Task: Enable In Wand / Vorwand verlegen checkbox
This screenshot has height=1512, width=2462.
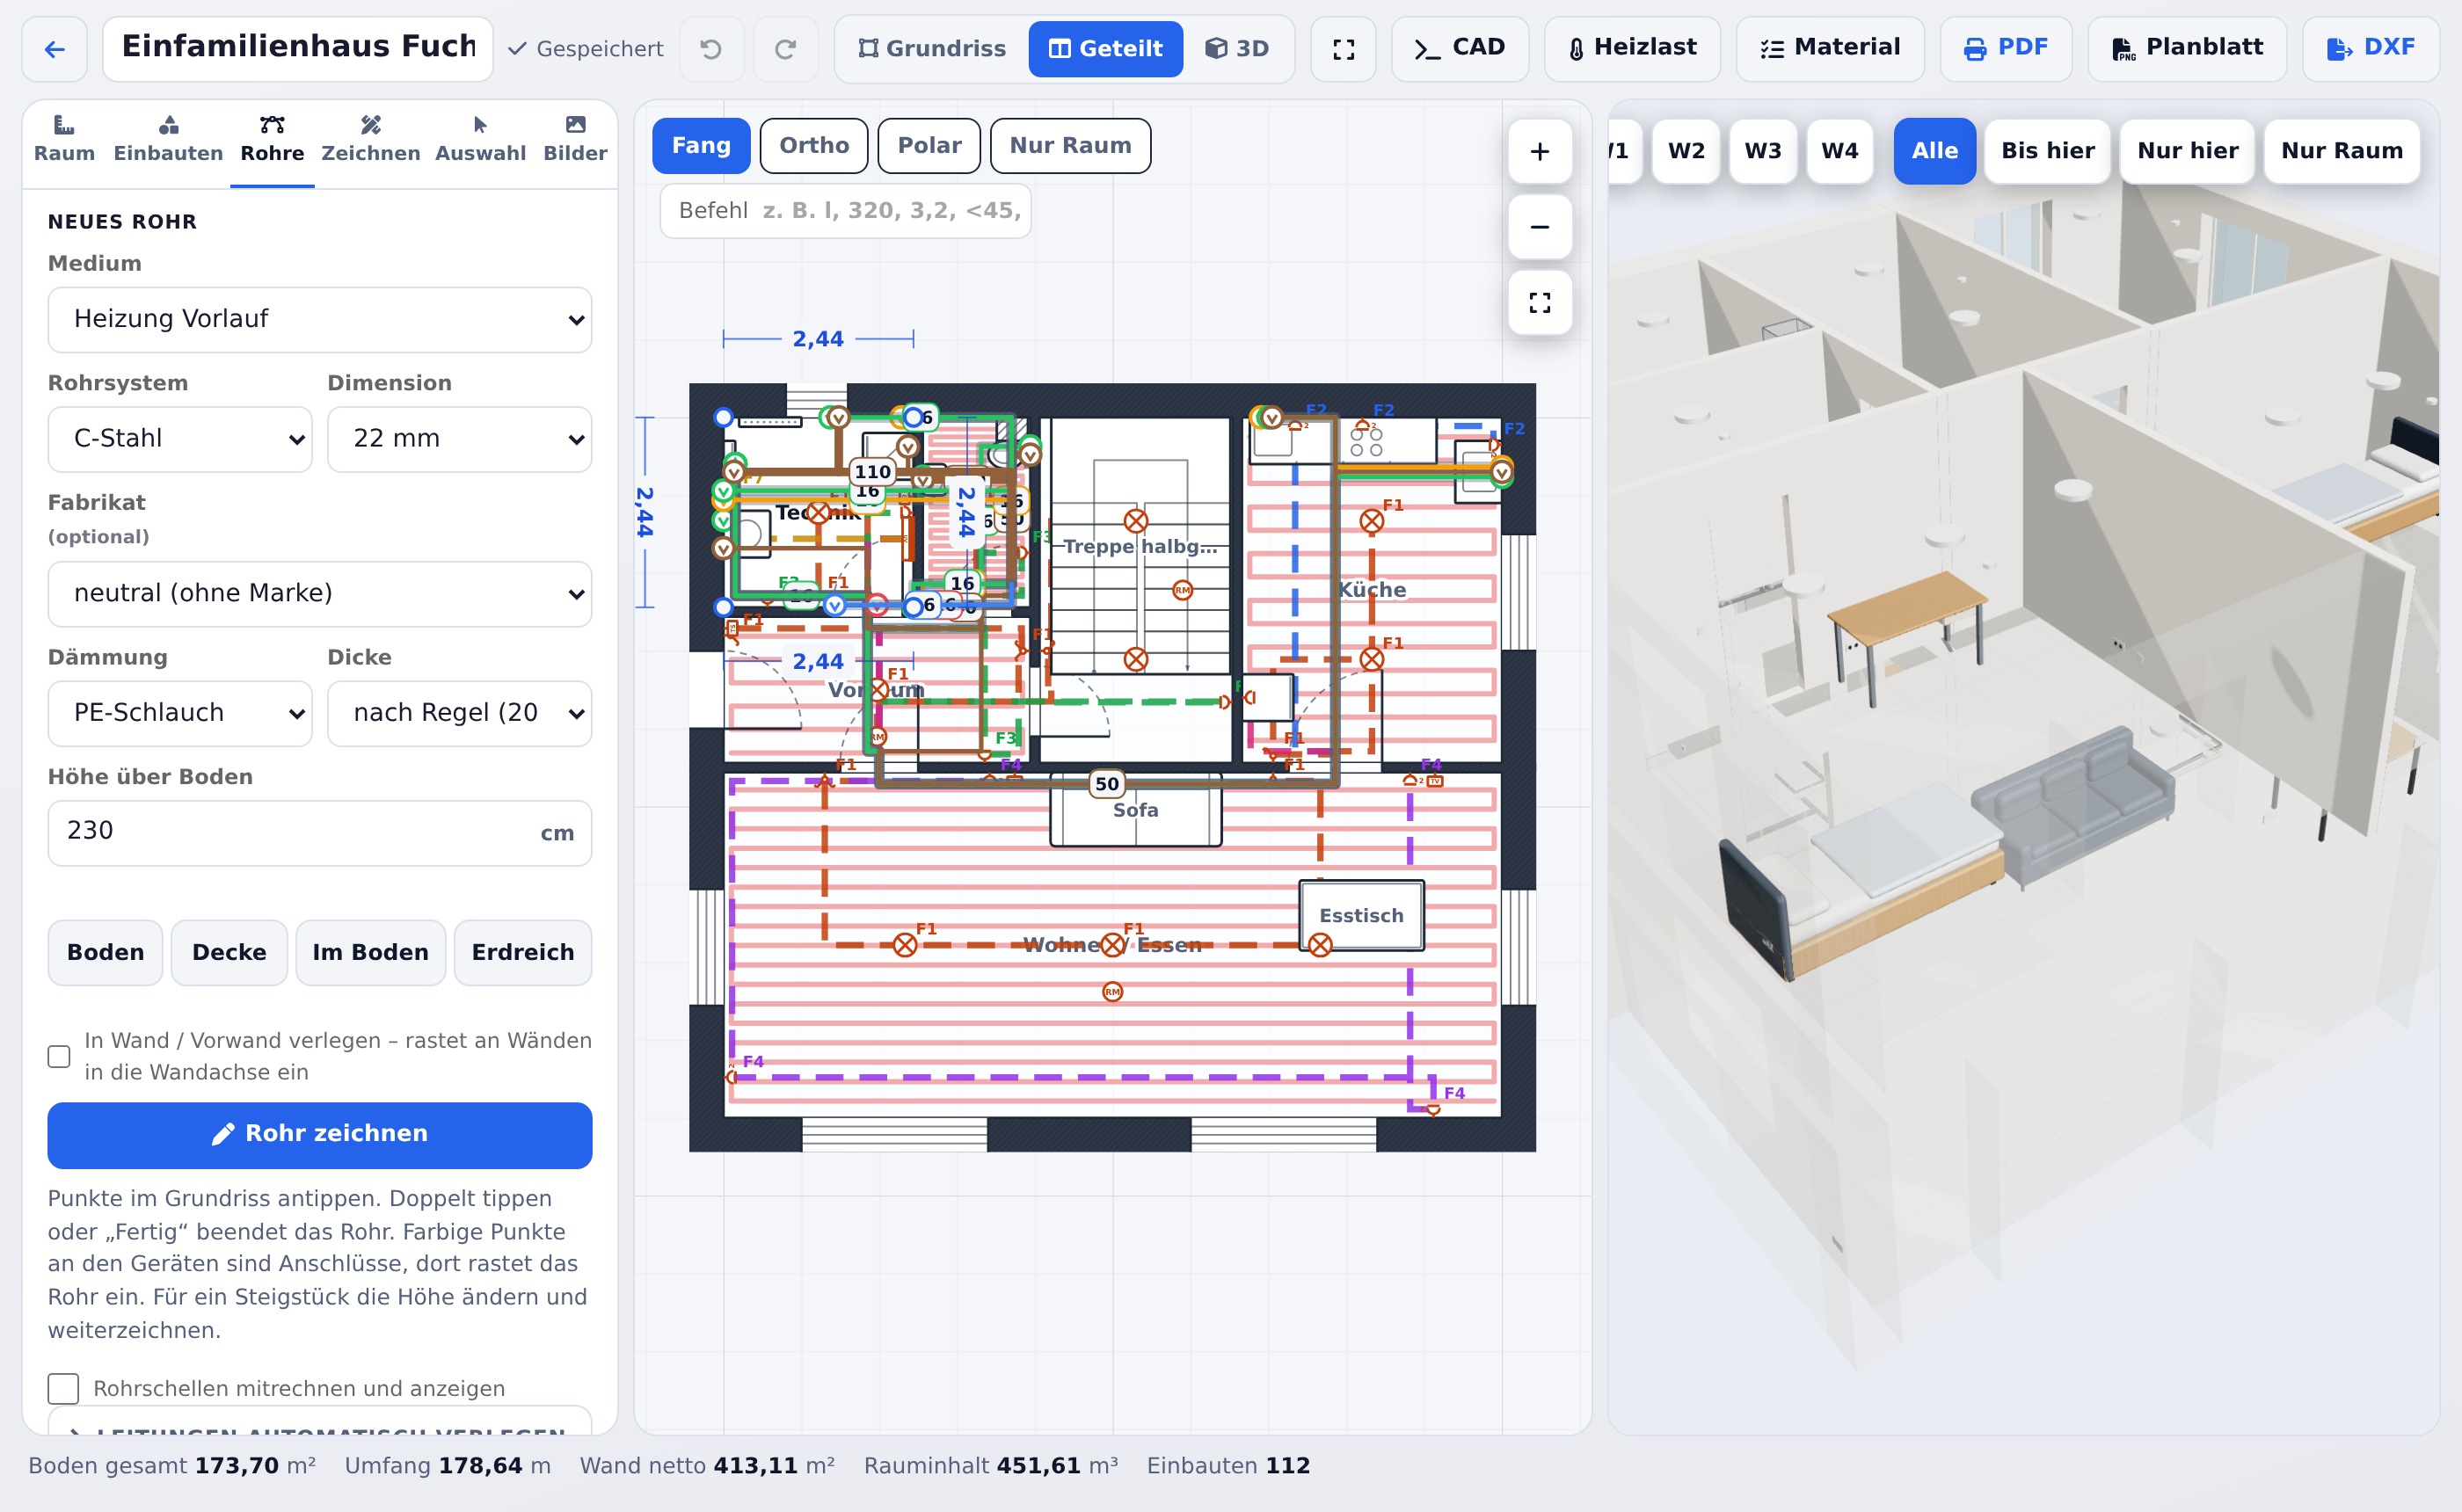Action: pyautogui.click(x=59, y=1057)
